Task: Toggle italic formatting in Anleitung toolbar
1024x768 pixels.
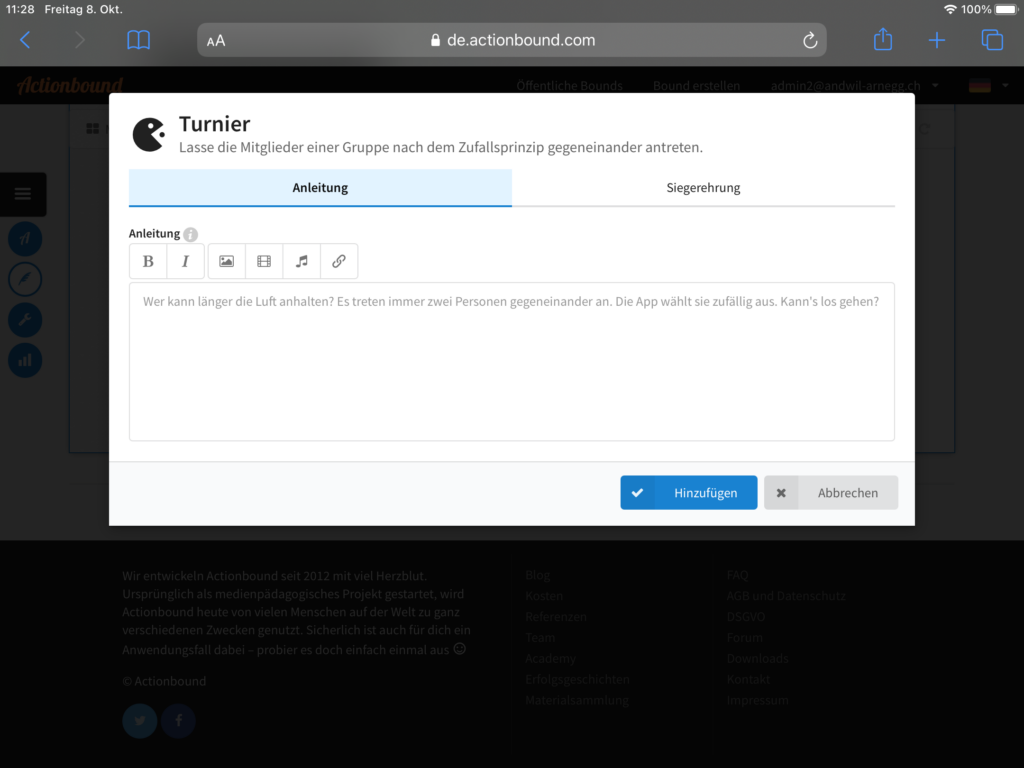Action: click(x=185, y=261)
